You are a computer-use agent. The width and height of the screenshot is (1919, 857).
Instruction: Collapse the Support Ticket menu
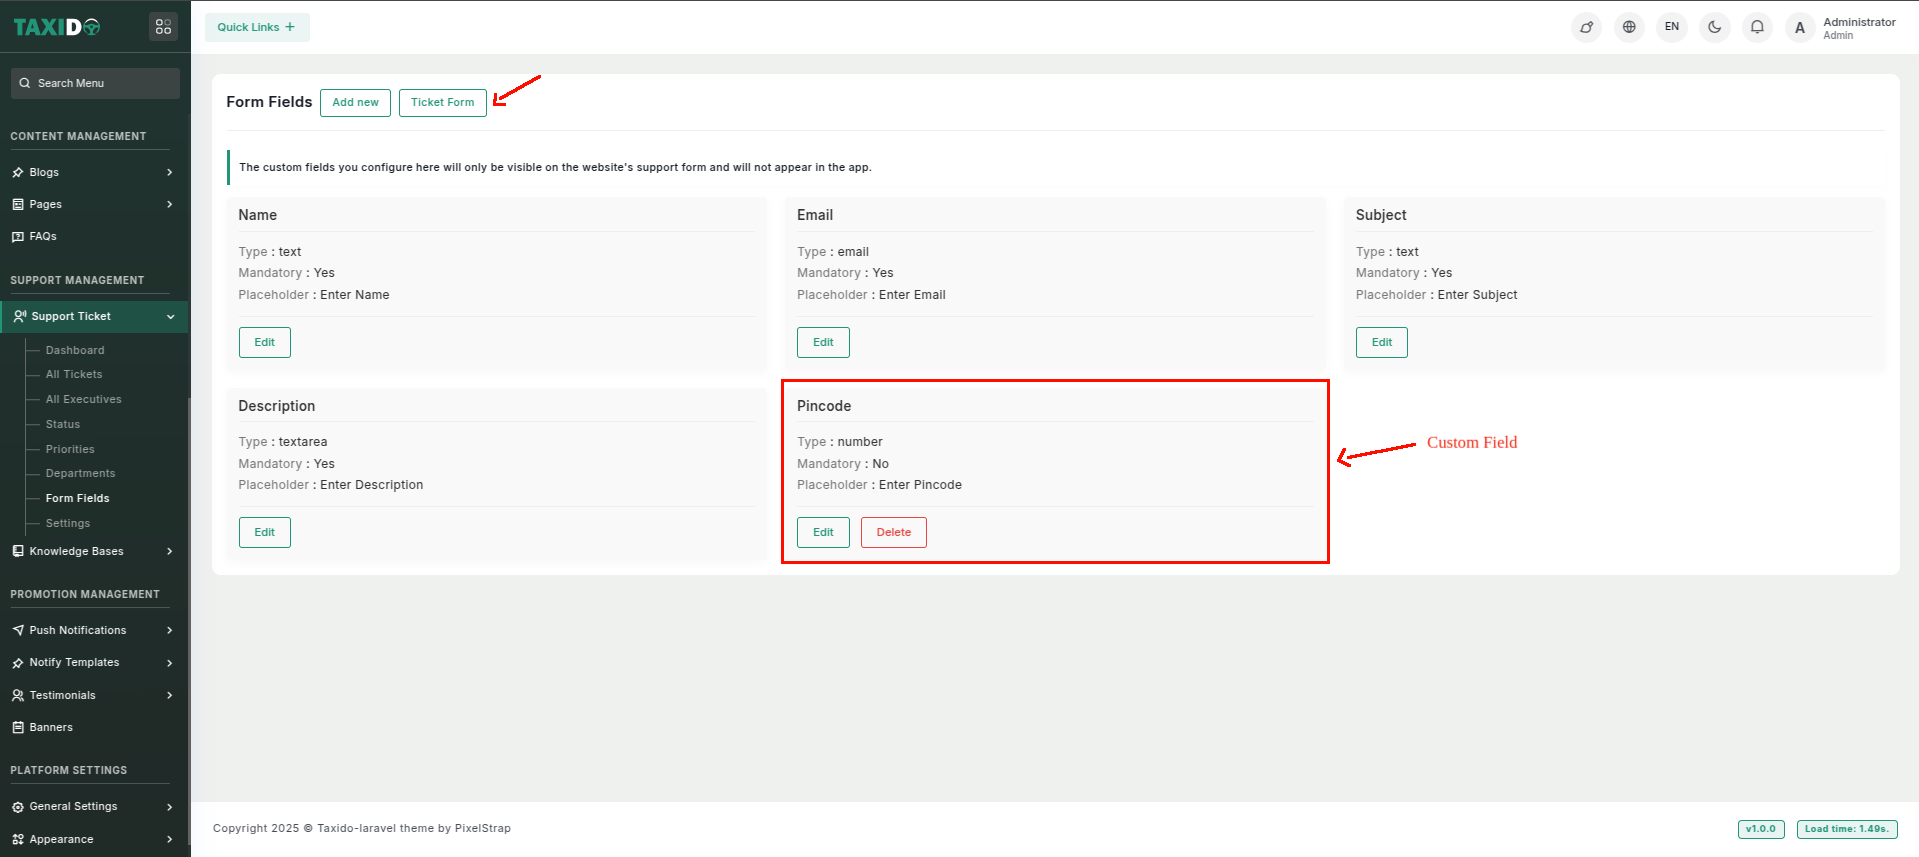pos(93,316)
